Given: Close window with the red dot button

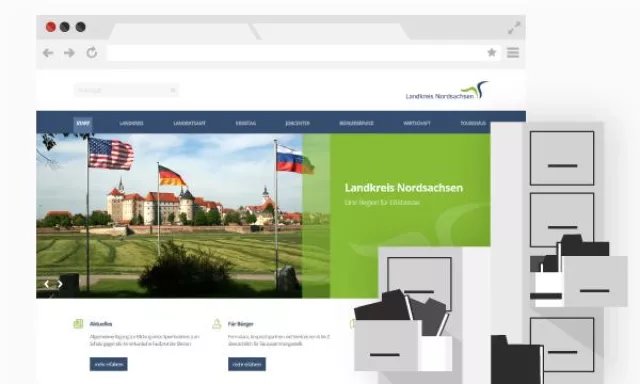Looking at the screenshot, I should pos(51,27).
